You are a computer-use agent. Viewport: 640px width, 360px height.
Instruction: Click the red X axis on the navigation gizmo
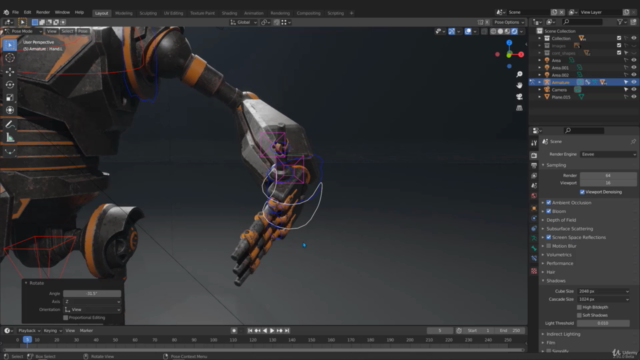pyautogui.click(x=521, y=54)
